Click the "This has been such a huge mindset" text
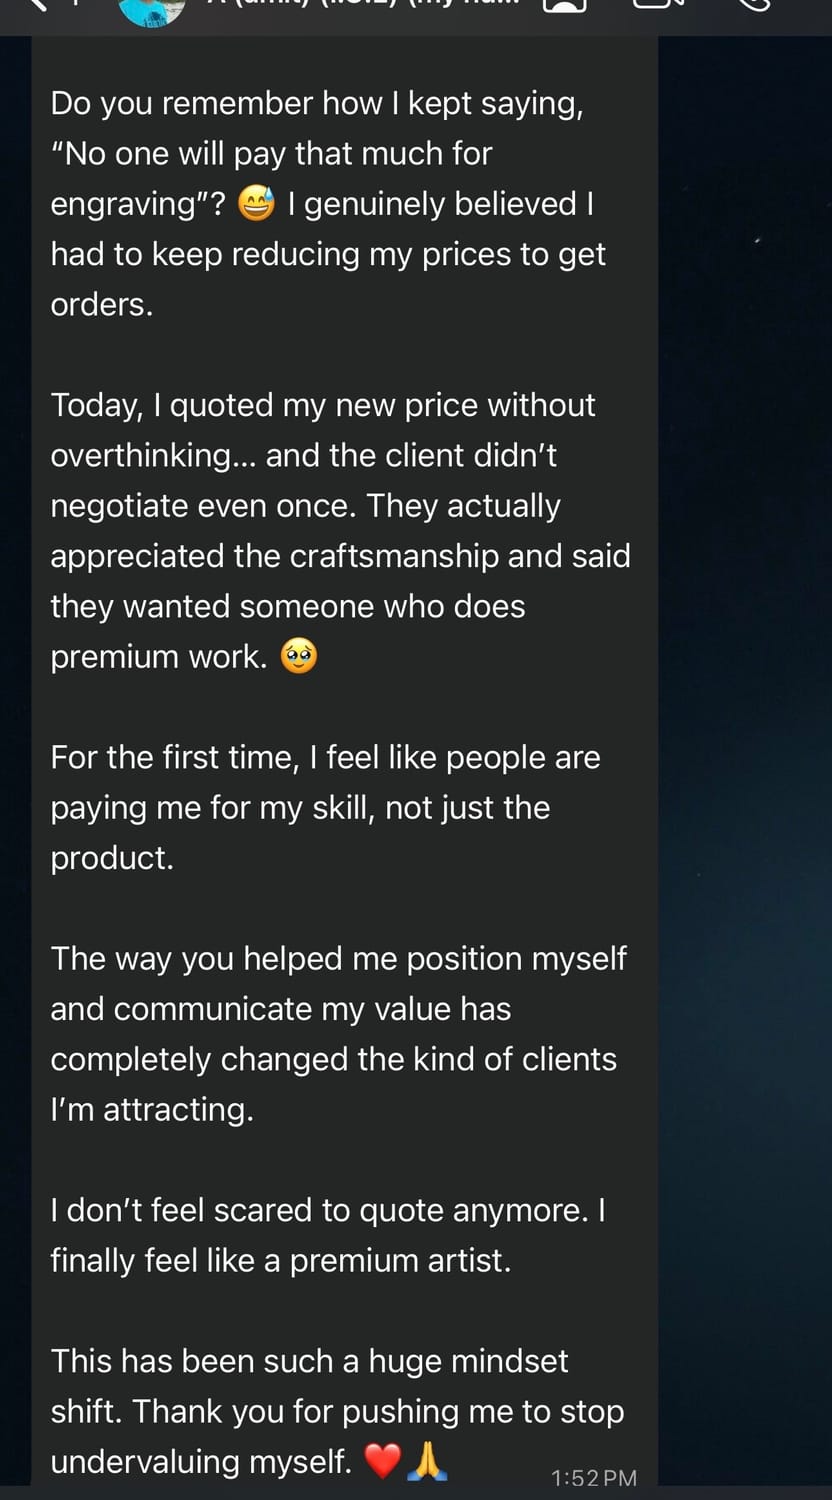Viewport: 832px width, 1500px height. pos(309,1361)
